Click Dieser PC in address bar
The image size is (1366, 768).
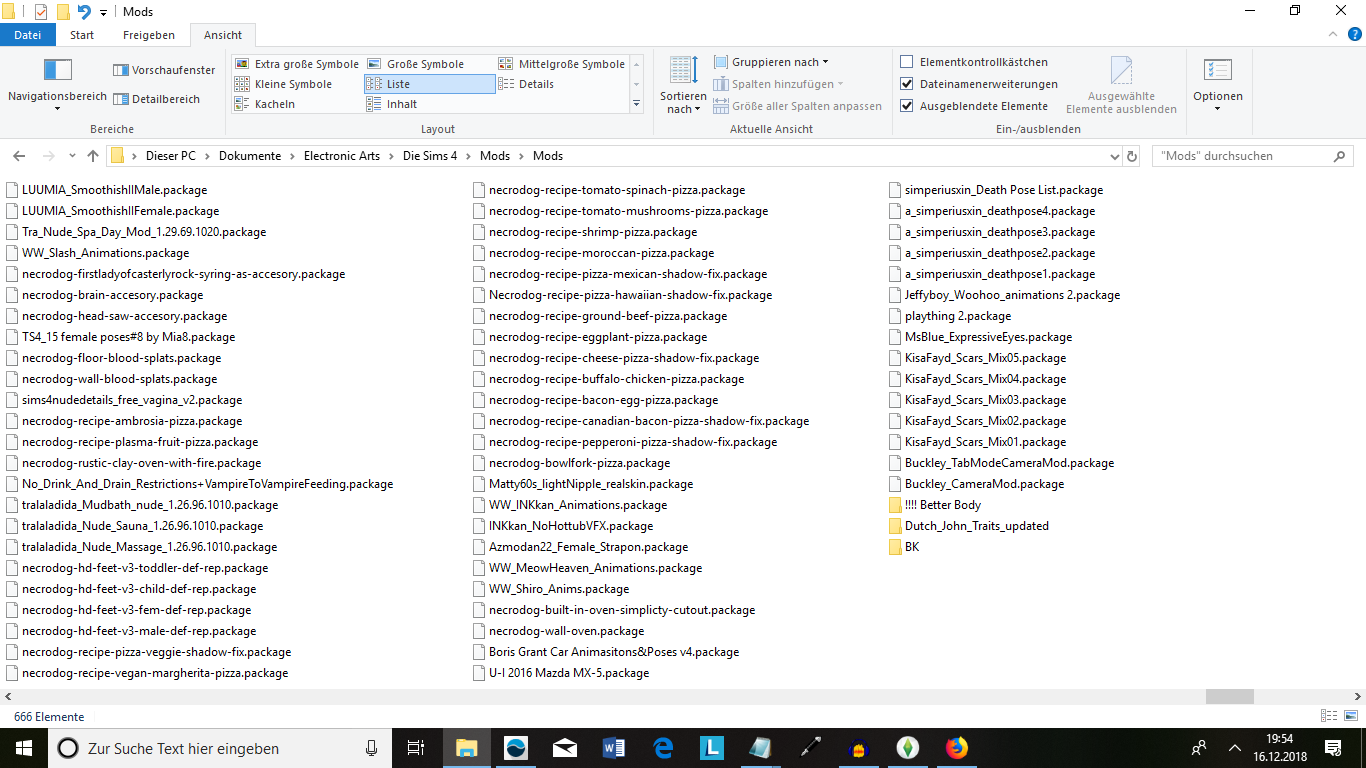[171, 156]
